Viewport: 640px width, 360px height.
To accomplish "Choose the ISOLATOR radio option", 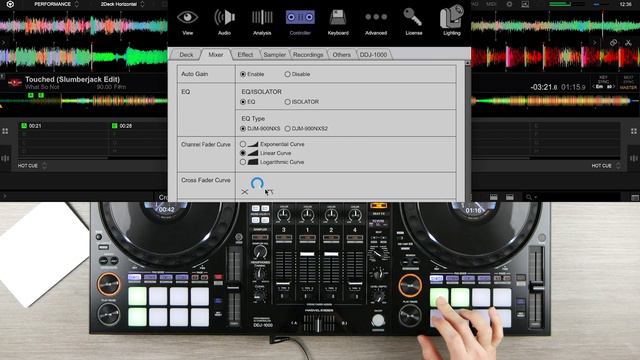I will coord(287,102).
